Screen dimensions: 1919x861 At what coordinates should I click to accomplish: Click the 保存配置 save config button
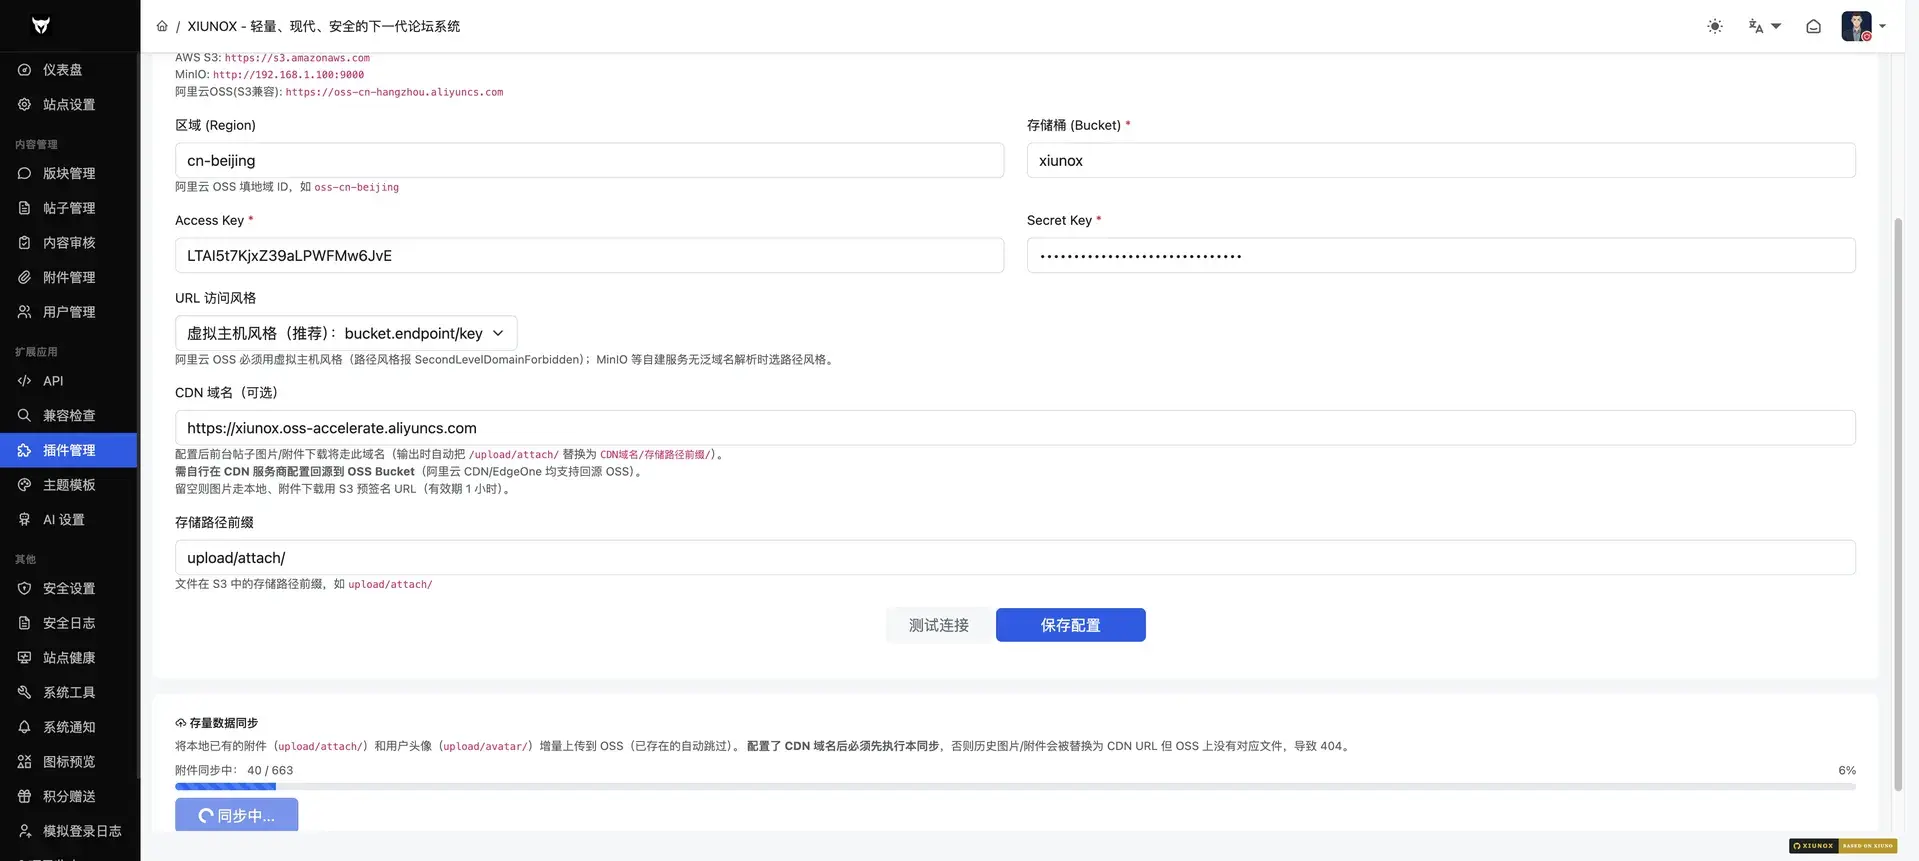1070,625
